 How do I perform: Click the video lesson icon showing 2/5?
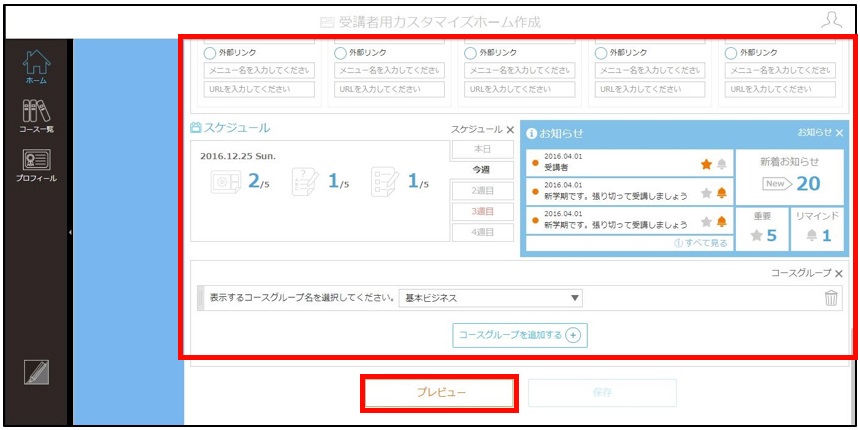click(225, 182)
